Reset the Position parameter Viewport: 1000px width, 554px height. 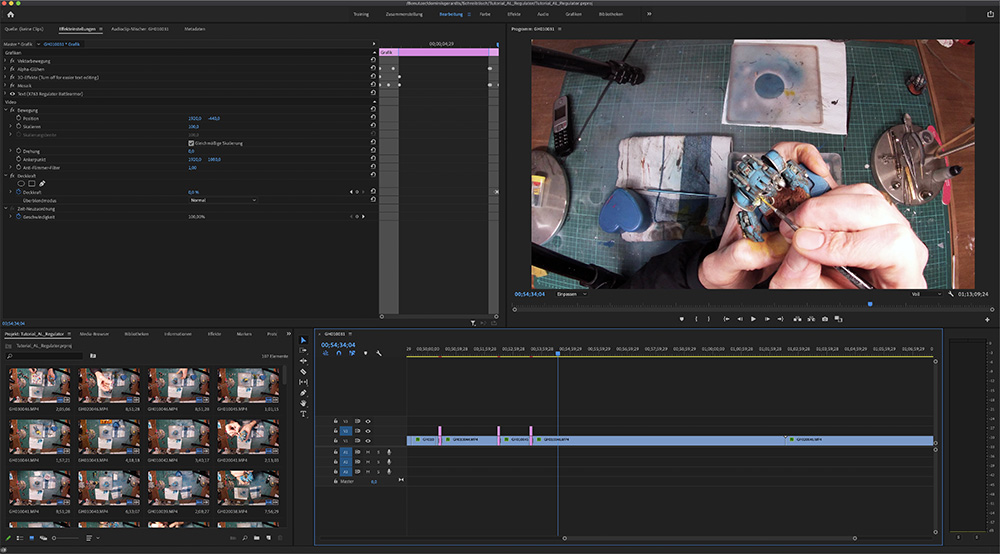click(x=373, y=118)
